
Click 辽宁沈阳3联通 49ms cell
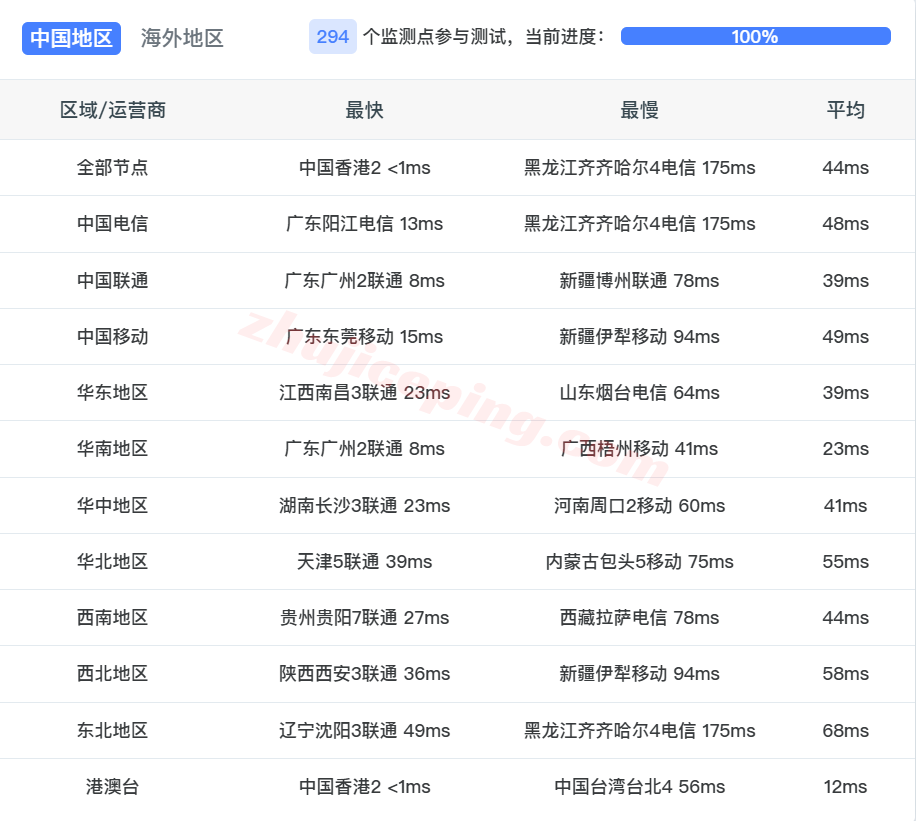coord(365,730)
